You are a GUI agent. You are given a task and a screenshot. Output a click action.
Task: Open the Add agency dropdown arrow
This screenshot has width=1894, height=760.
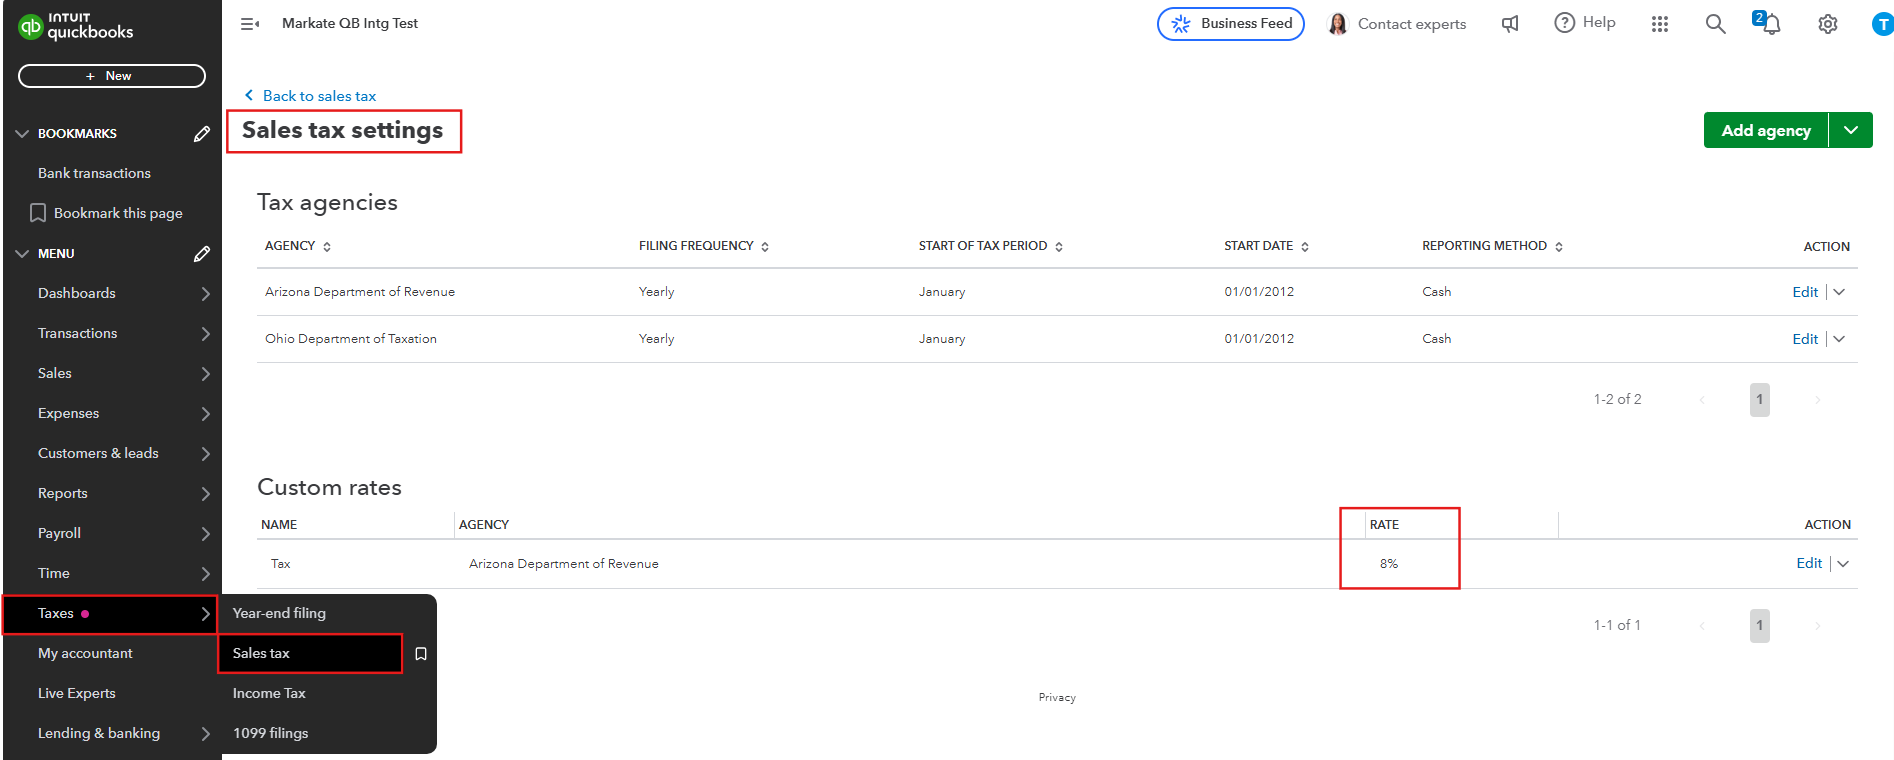point(1851,130)
